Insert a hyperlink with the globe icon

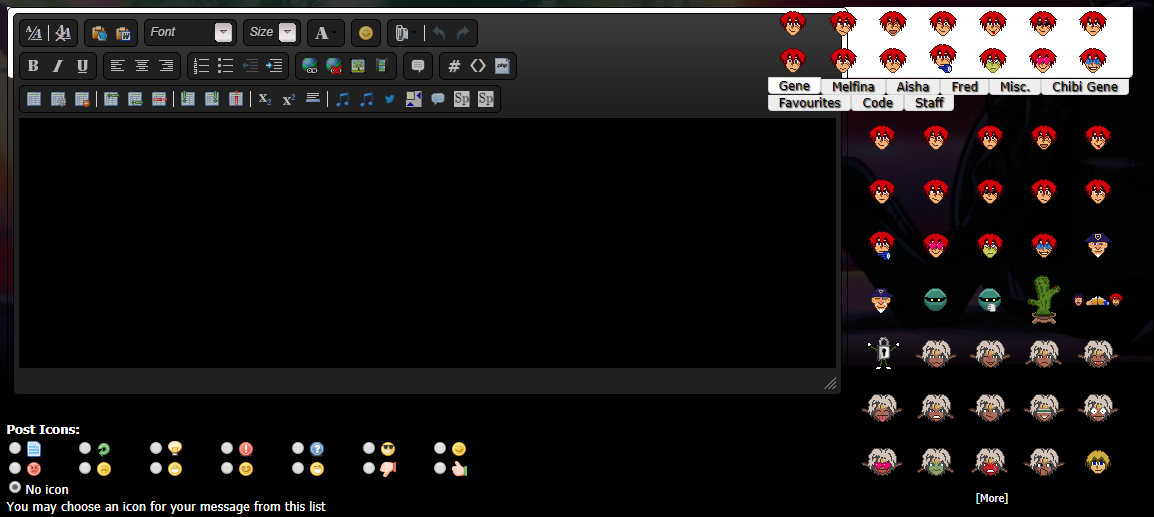click(309, 66)
